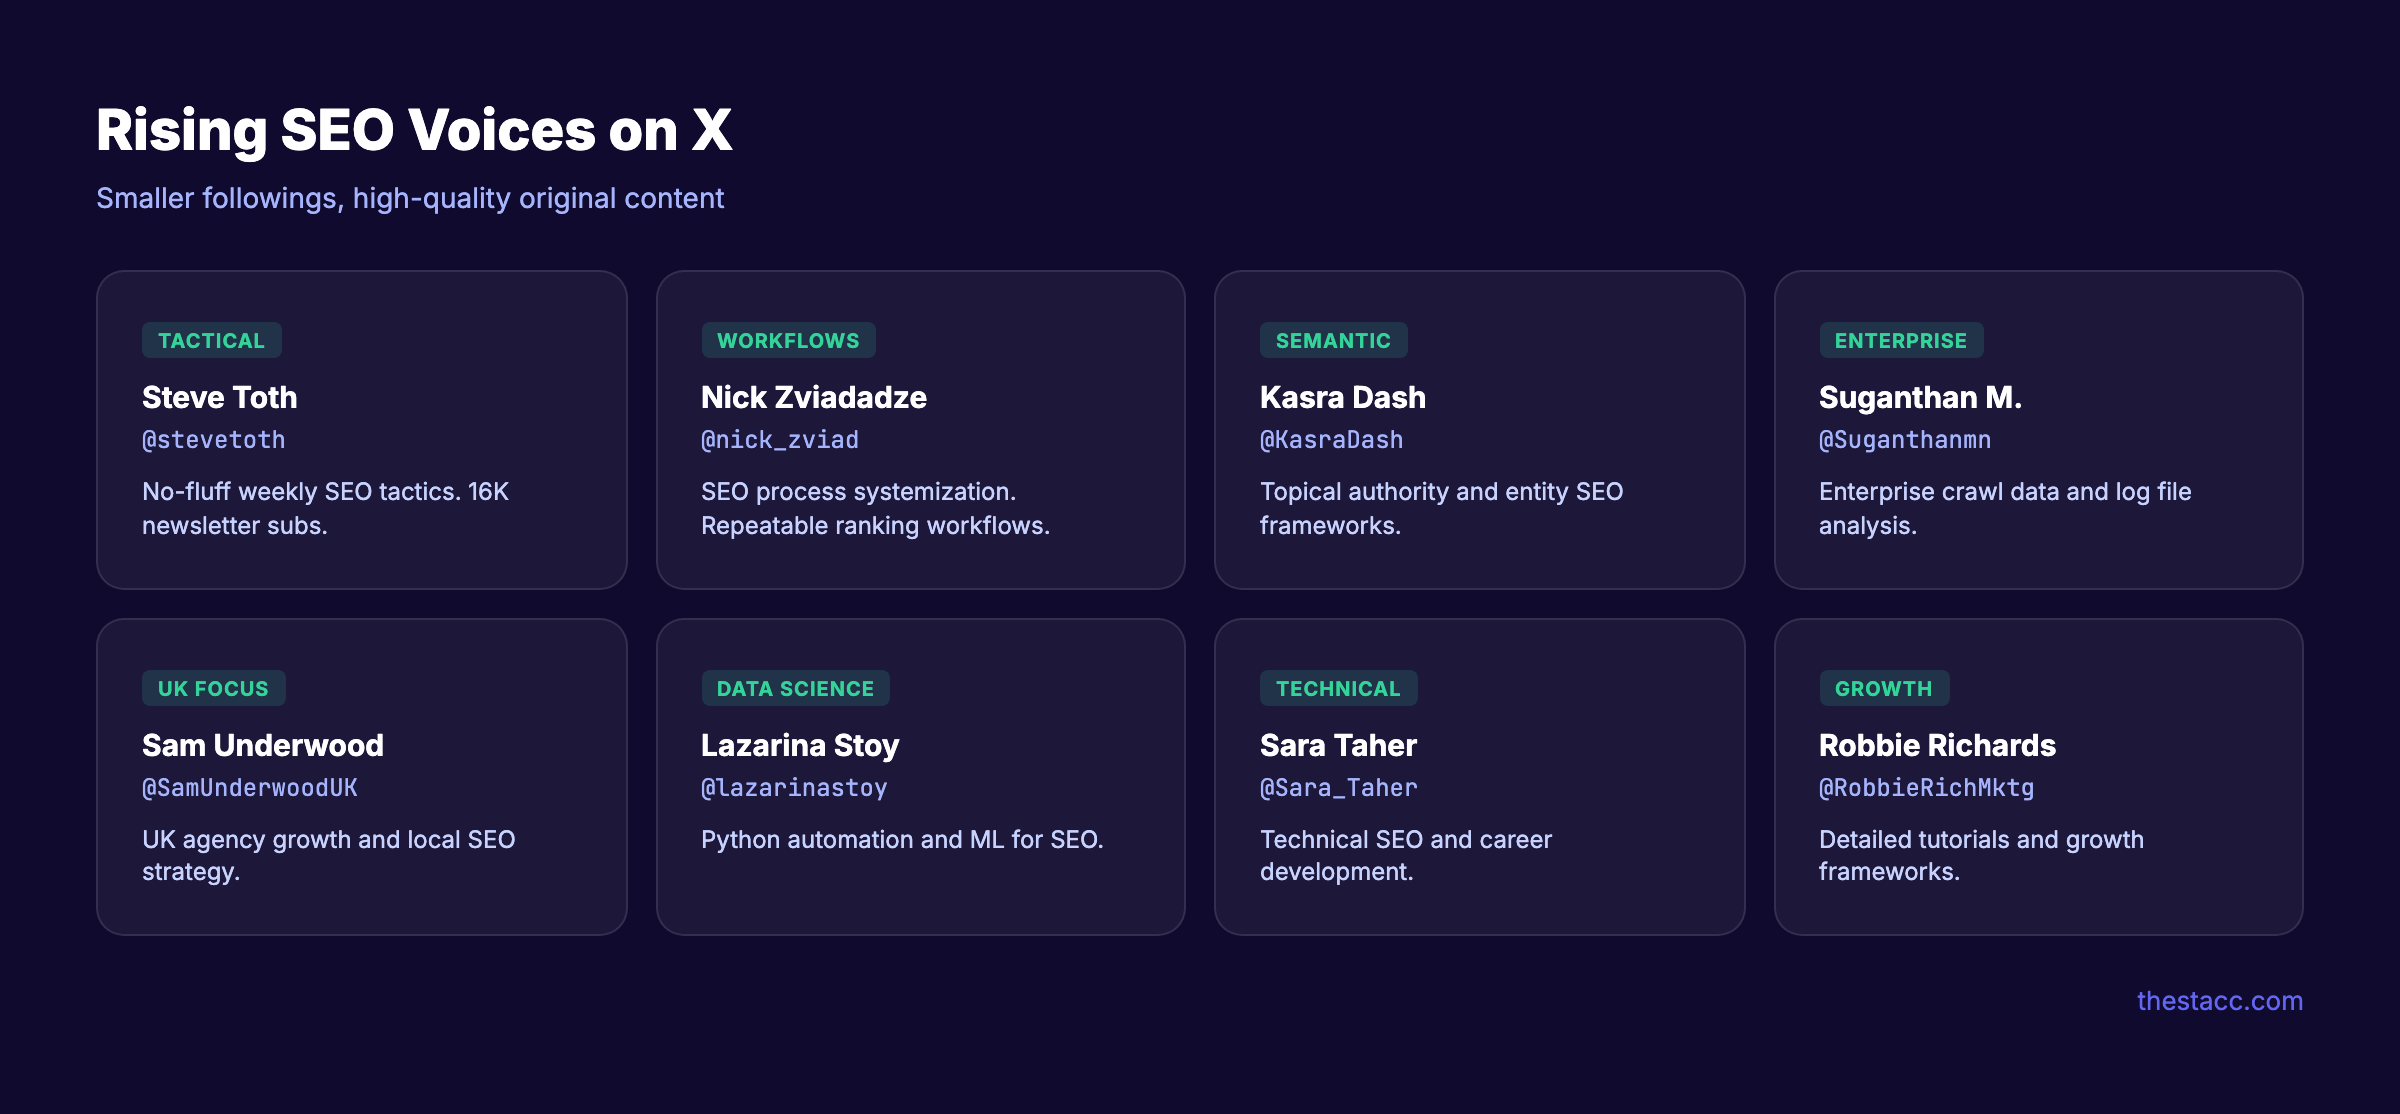Select the UK FOCUS category badge
The image size is (2400, 1114).
[x=213, y=688]
